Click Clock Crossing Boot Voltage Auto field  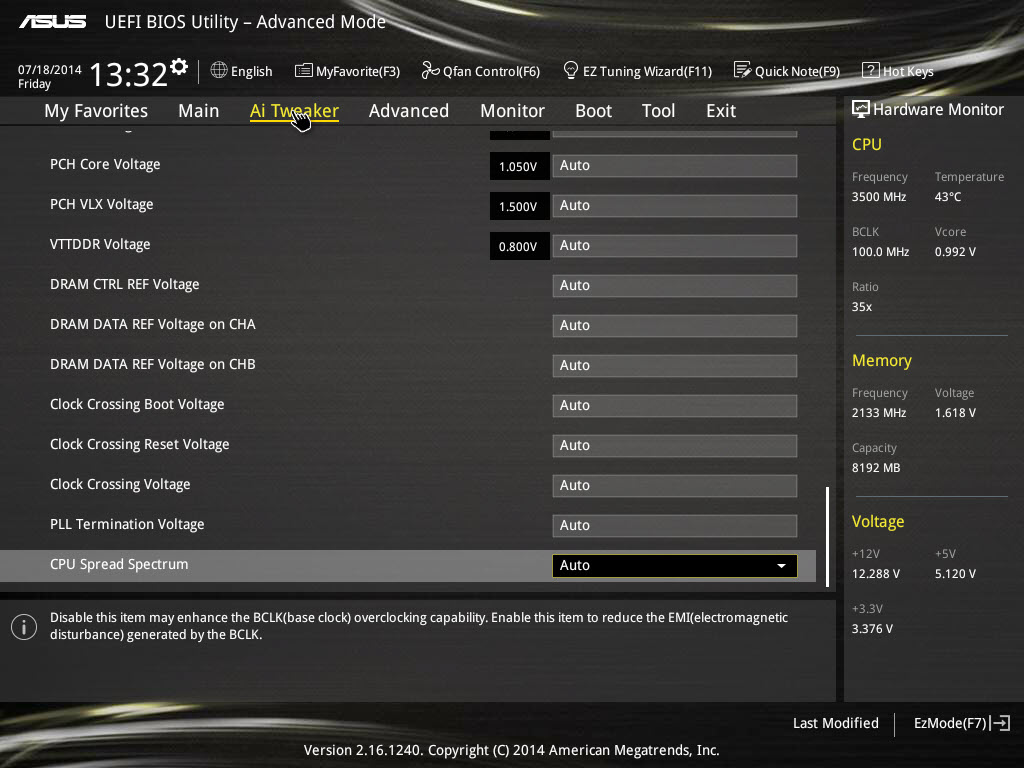[x=675, y=406]
